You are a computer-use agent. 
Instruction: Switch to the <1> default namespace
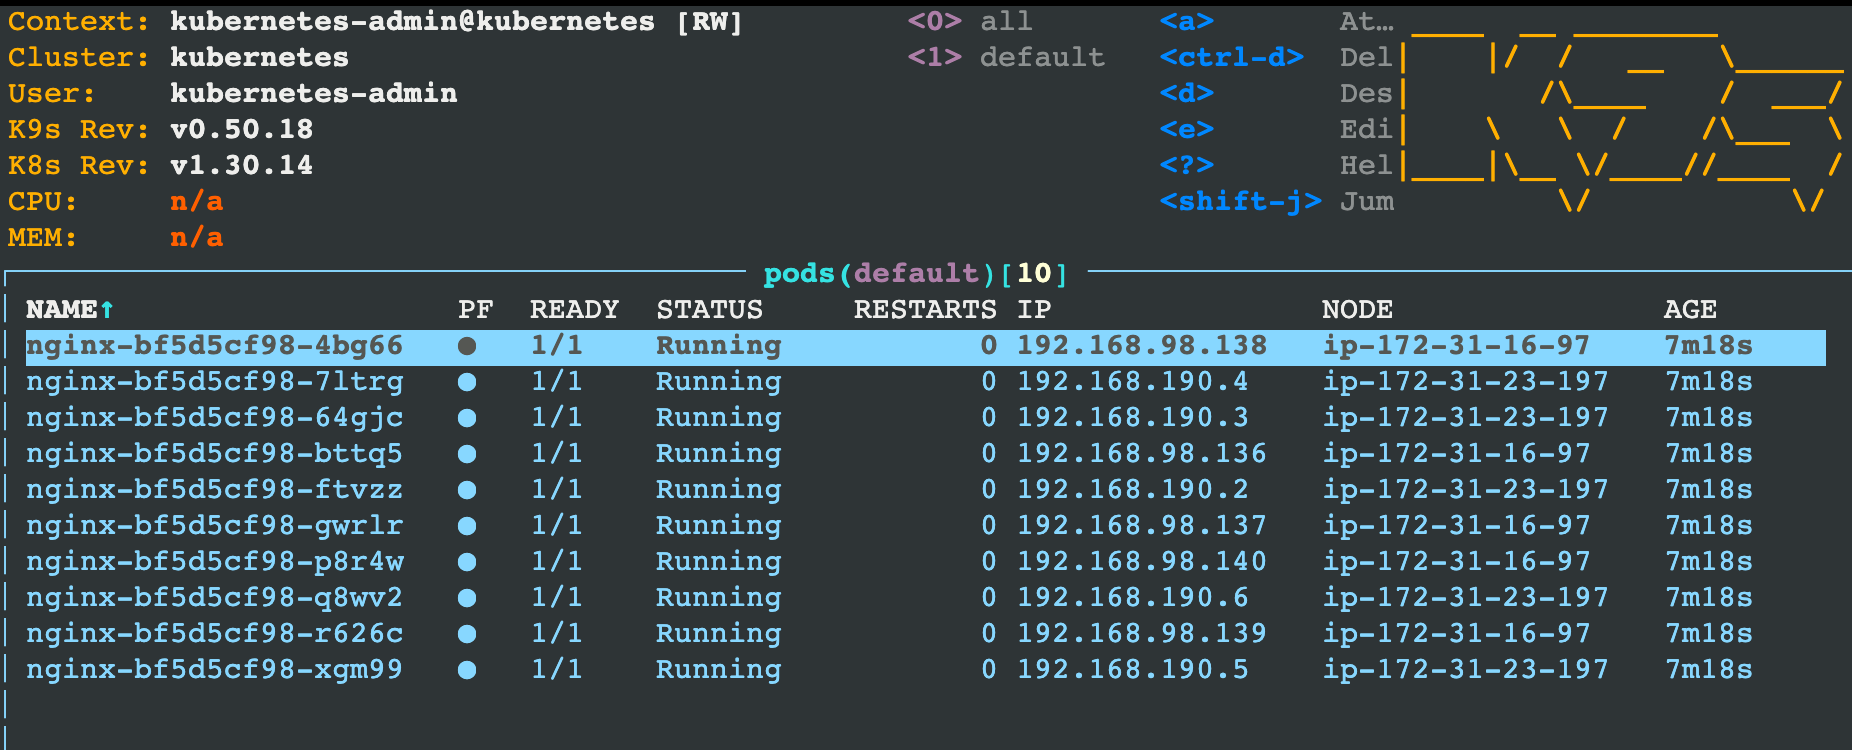(x=1005, y=58)
